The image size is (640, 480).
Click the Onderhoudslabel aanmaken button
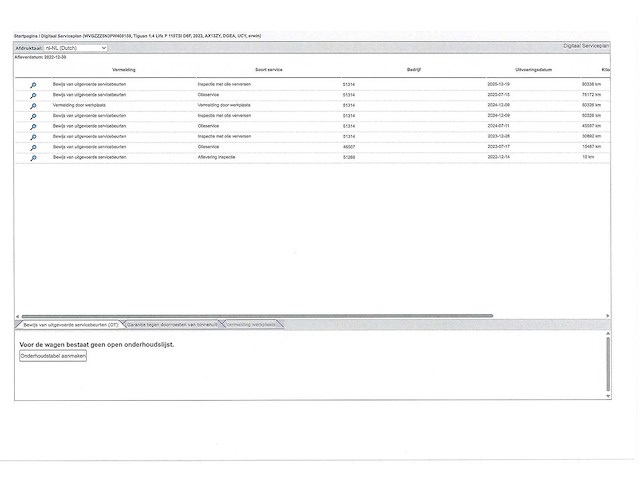point(53,356)
